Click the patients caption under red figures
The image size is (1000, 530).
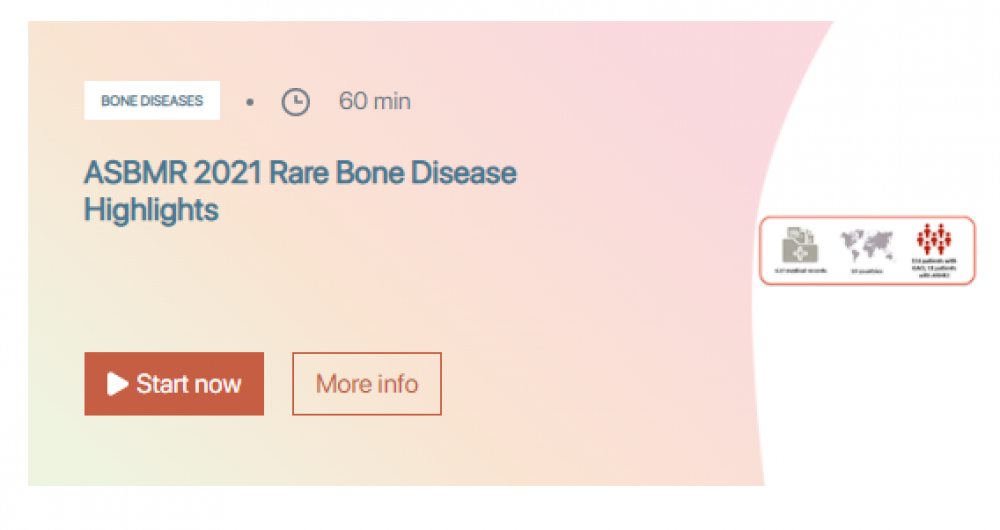tap(934, 268)
